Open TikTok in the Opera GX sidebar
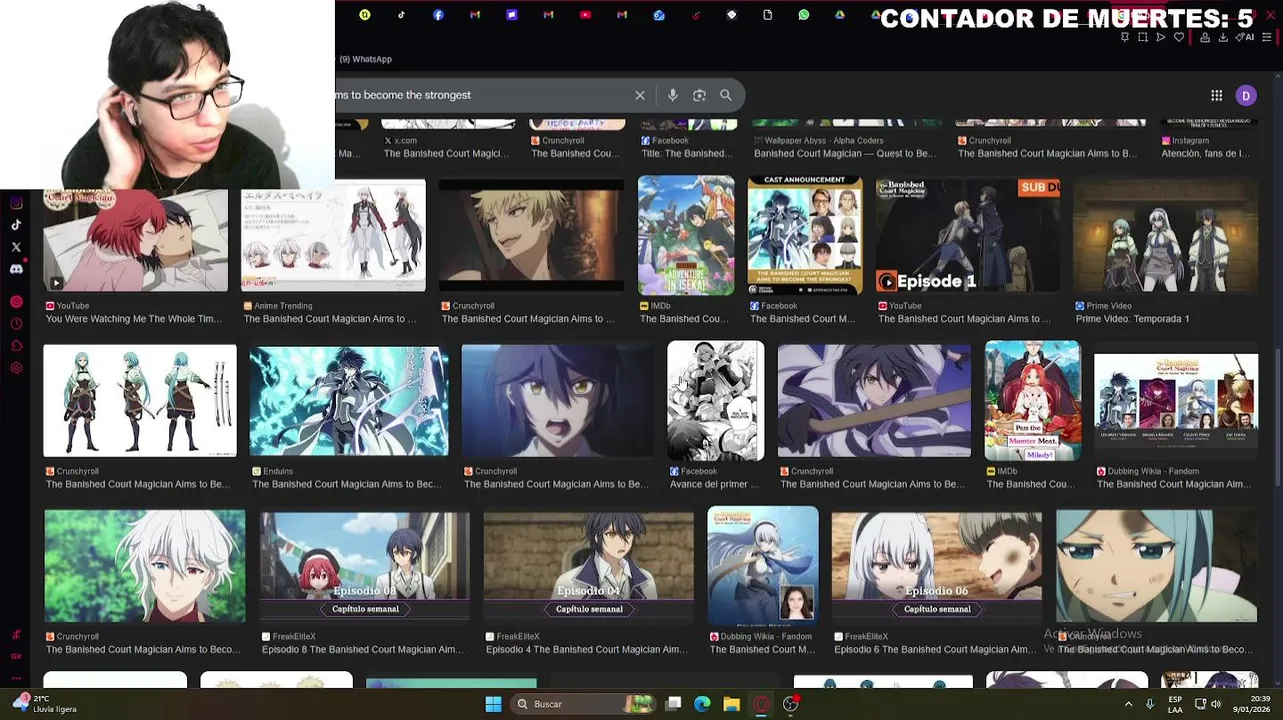The image size is (1283, 720). pyautogui.click(x=16, y=225)
